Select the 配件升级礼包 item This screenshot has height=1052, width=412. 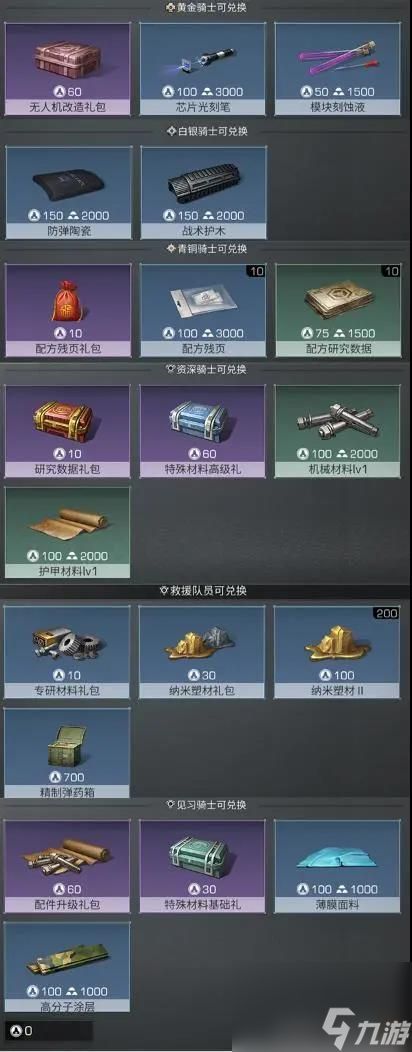[x=68, y=866]
